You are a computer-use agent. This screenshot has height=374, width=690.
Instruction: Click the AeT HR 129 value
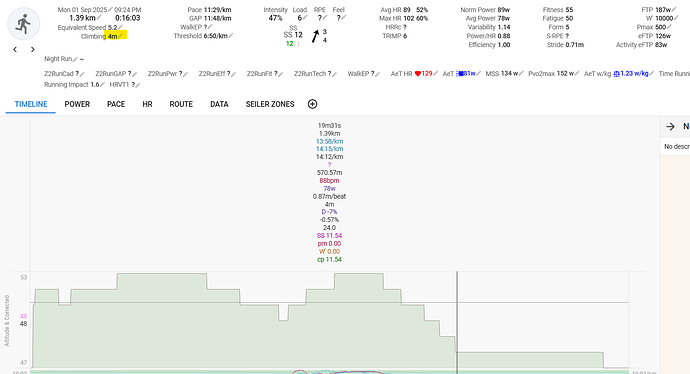423,73
